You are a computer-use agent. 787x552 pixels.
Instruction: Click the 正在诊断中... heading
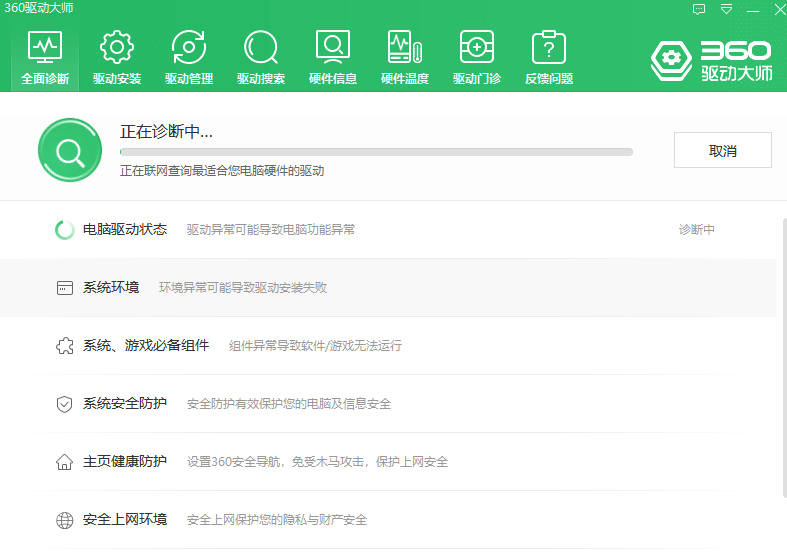pyautogui.click(x=166, y=131)
